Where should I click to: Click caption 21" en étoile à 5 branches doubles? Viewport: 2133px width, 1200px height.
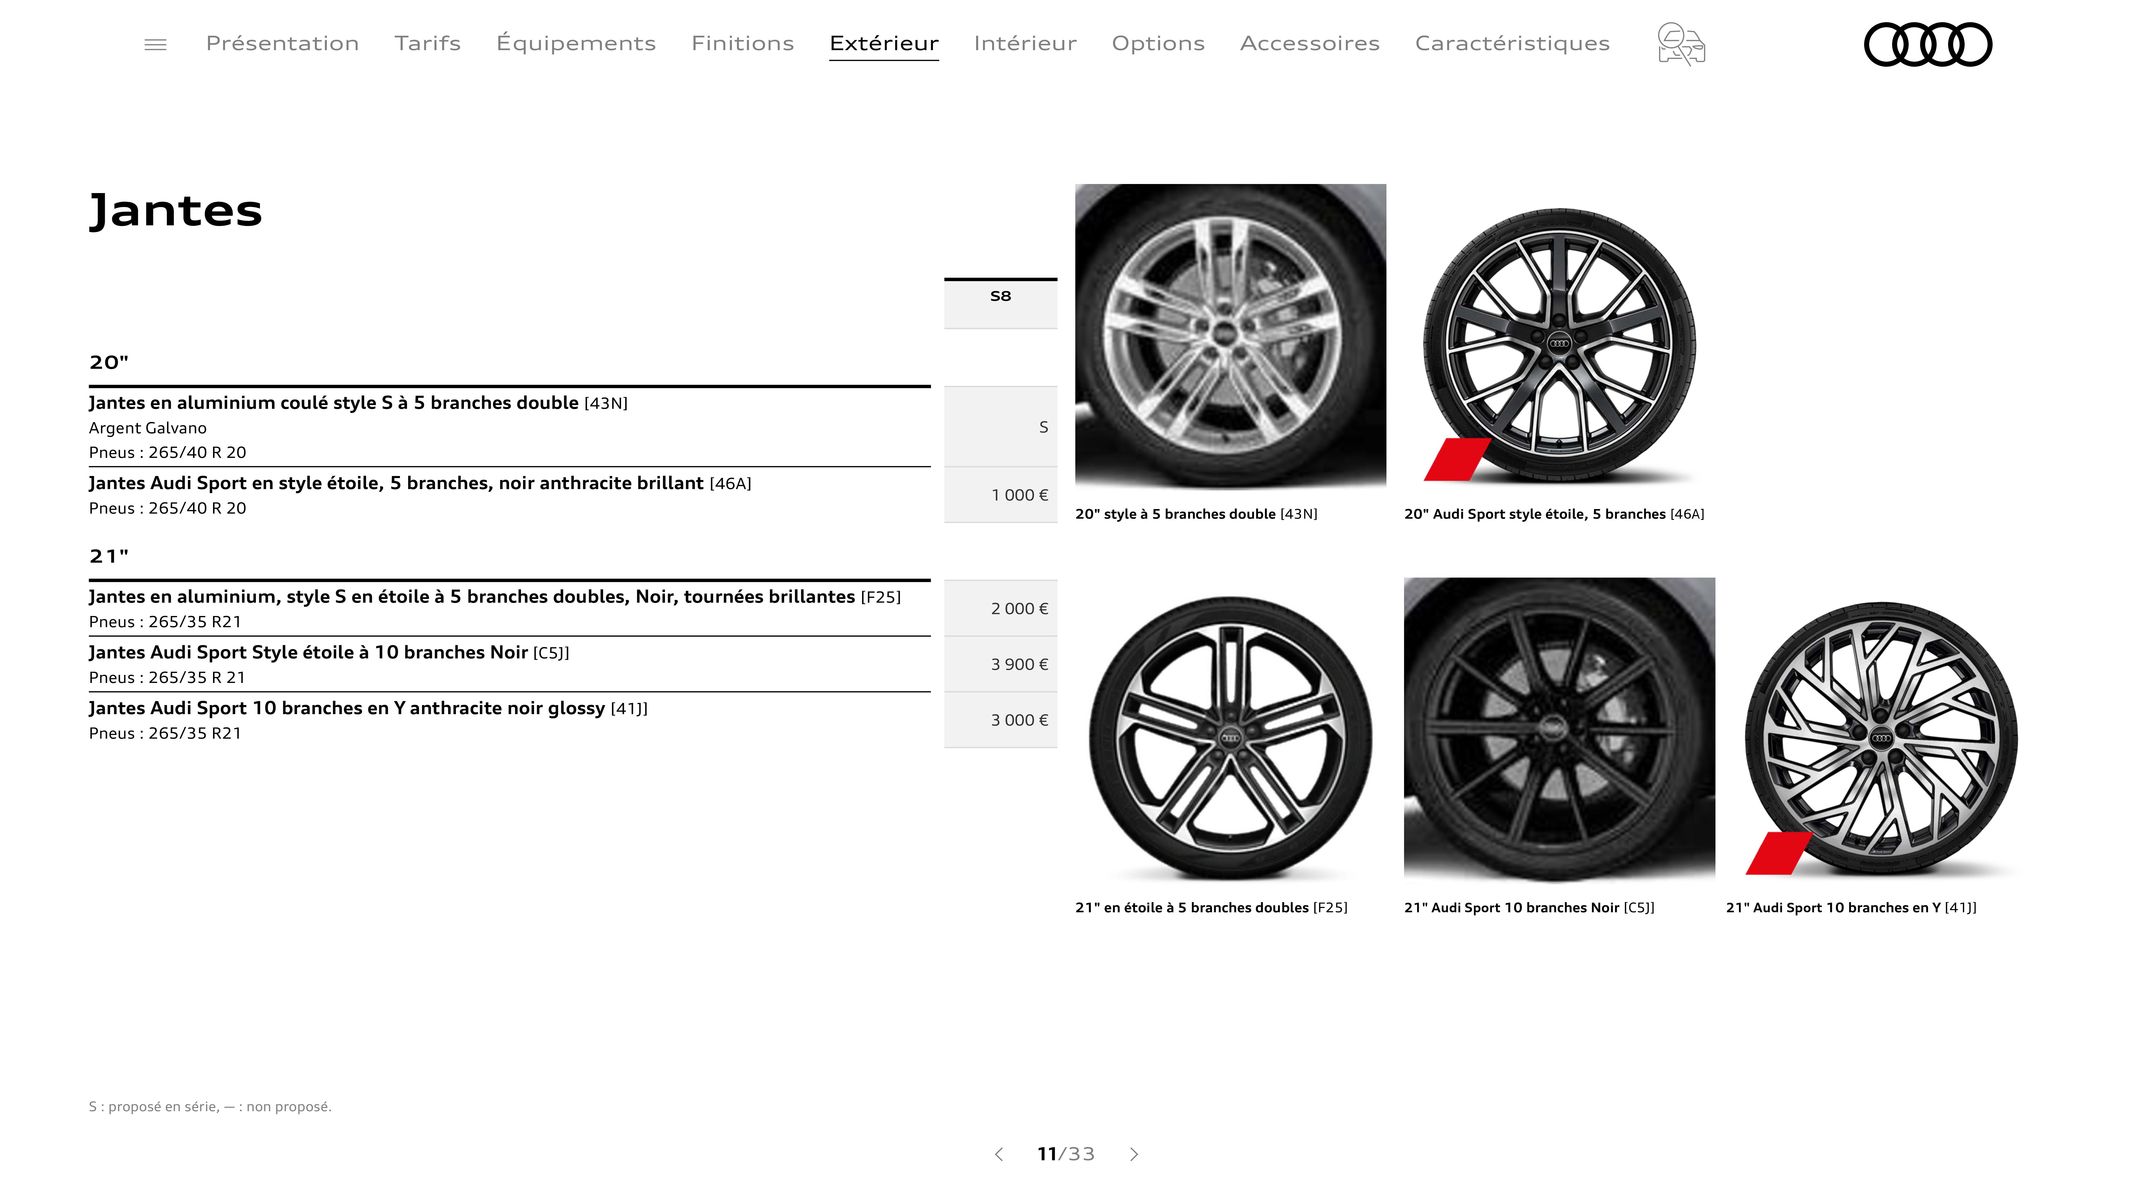(x=1211, y=908)
